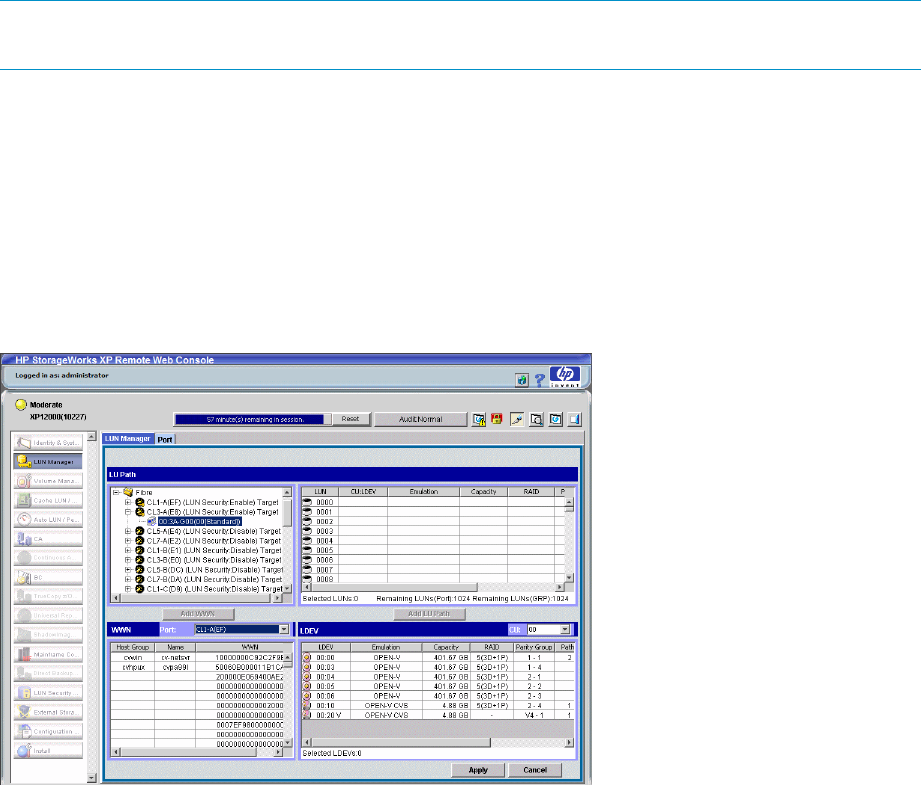Click the Apply button
The width and height of the screenshot is (921, 785).
click(x=478, y=770)
